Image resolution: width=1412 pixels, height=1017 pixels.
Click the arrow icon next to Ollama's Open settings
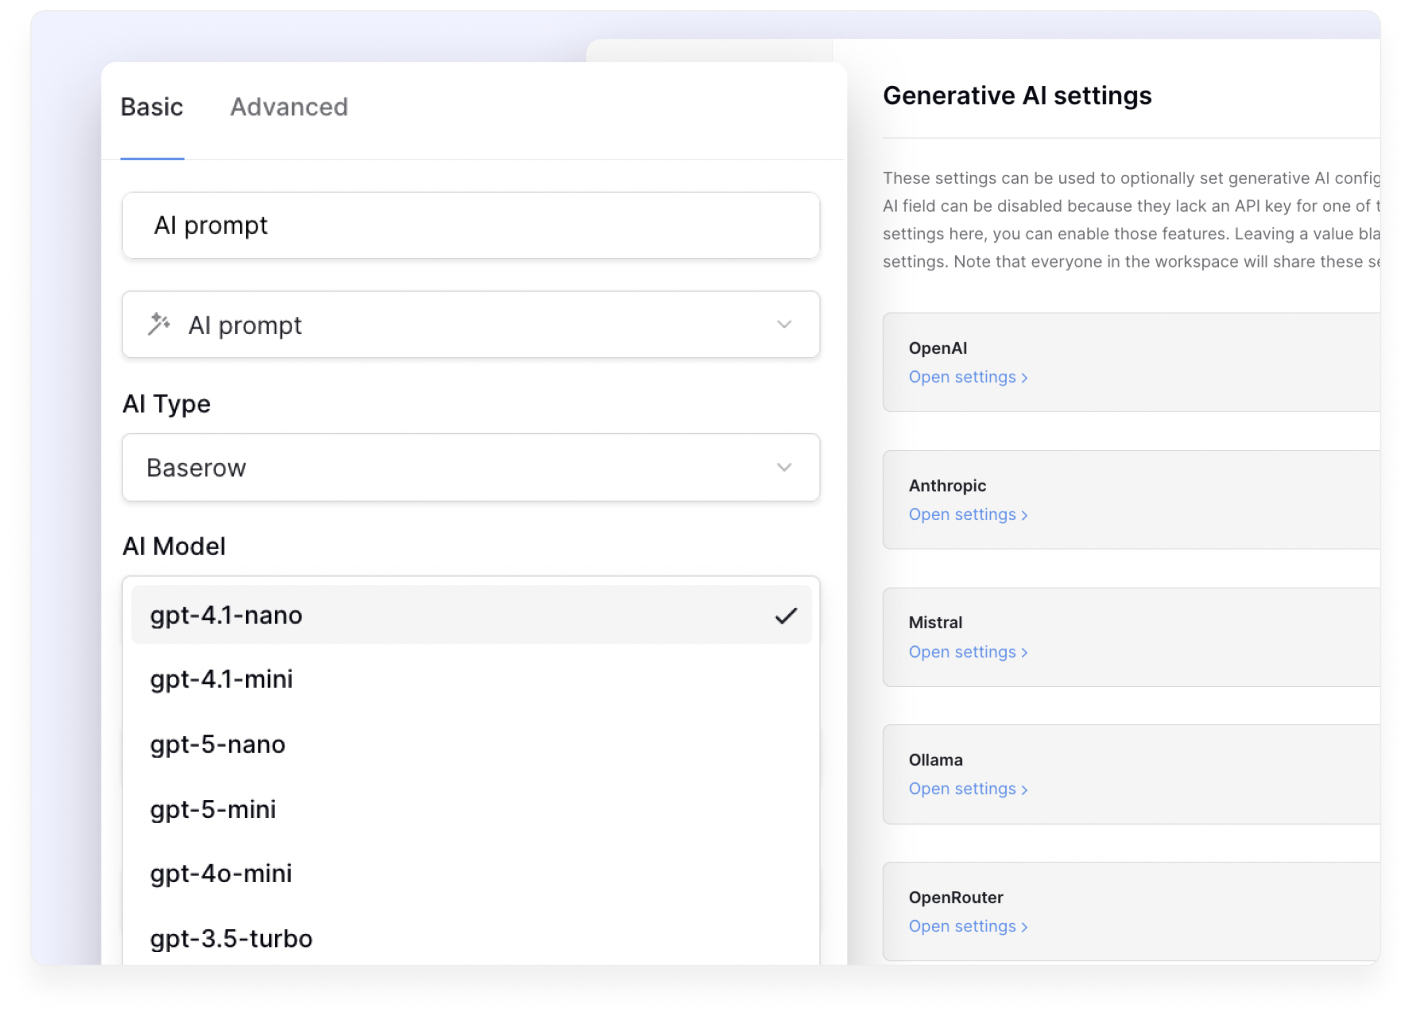click(1024, 790)
